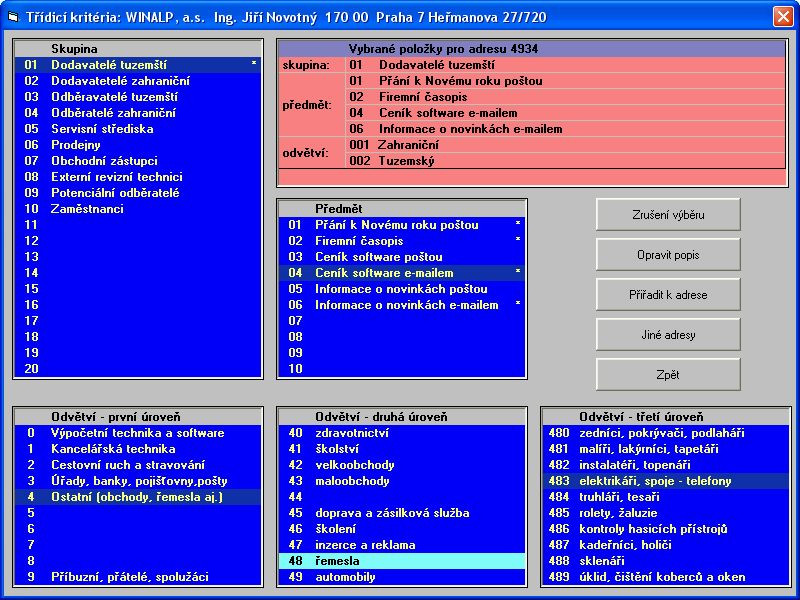Pick group 07 Obchodní zástupci
This screenshot has height=600, width=800.
pyautogui.click(x=138, y=161)
